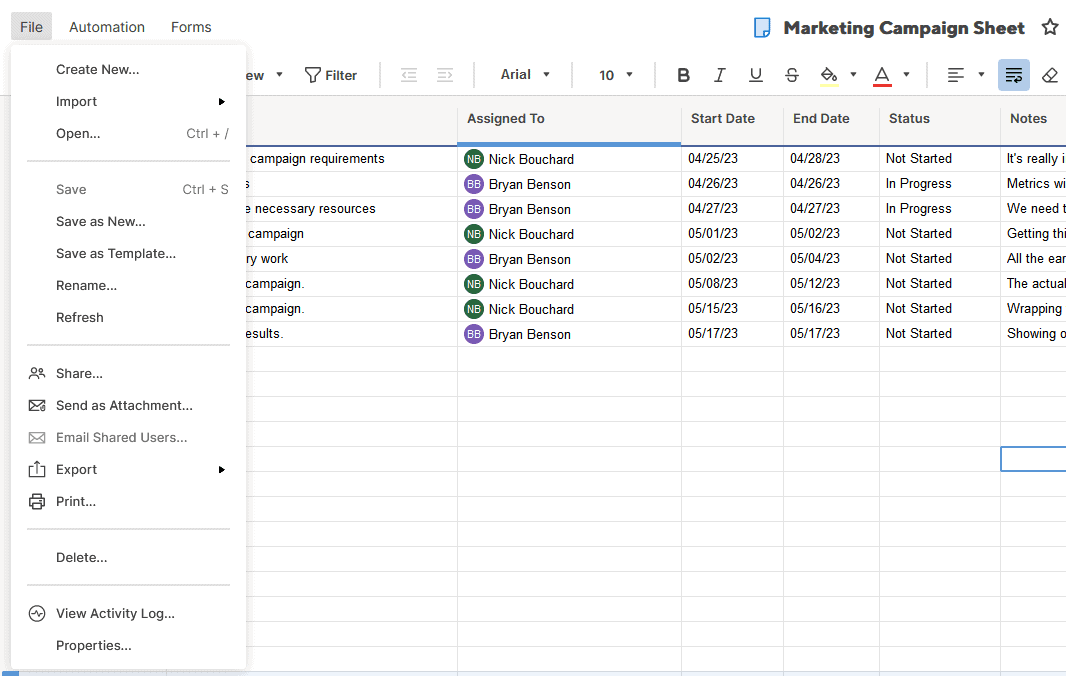Viewport: 1066px width, 676px height.
Task: Open the view dropdown arrow left of Filter
Action: pyautogui.click(x=279, y=75)
